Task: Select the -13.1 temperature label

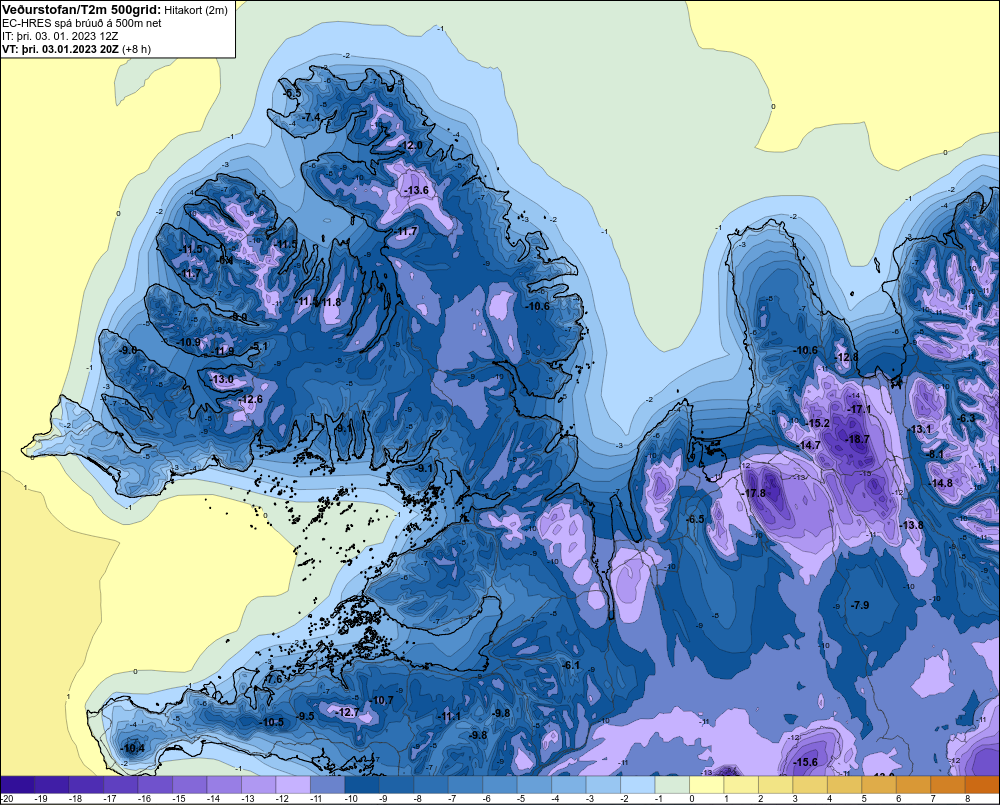Action: 920,429
